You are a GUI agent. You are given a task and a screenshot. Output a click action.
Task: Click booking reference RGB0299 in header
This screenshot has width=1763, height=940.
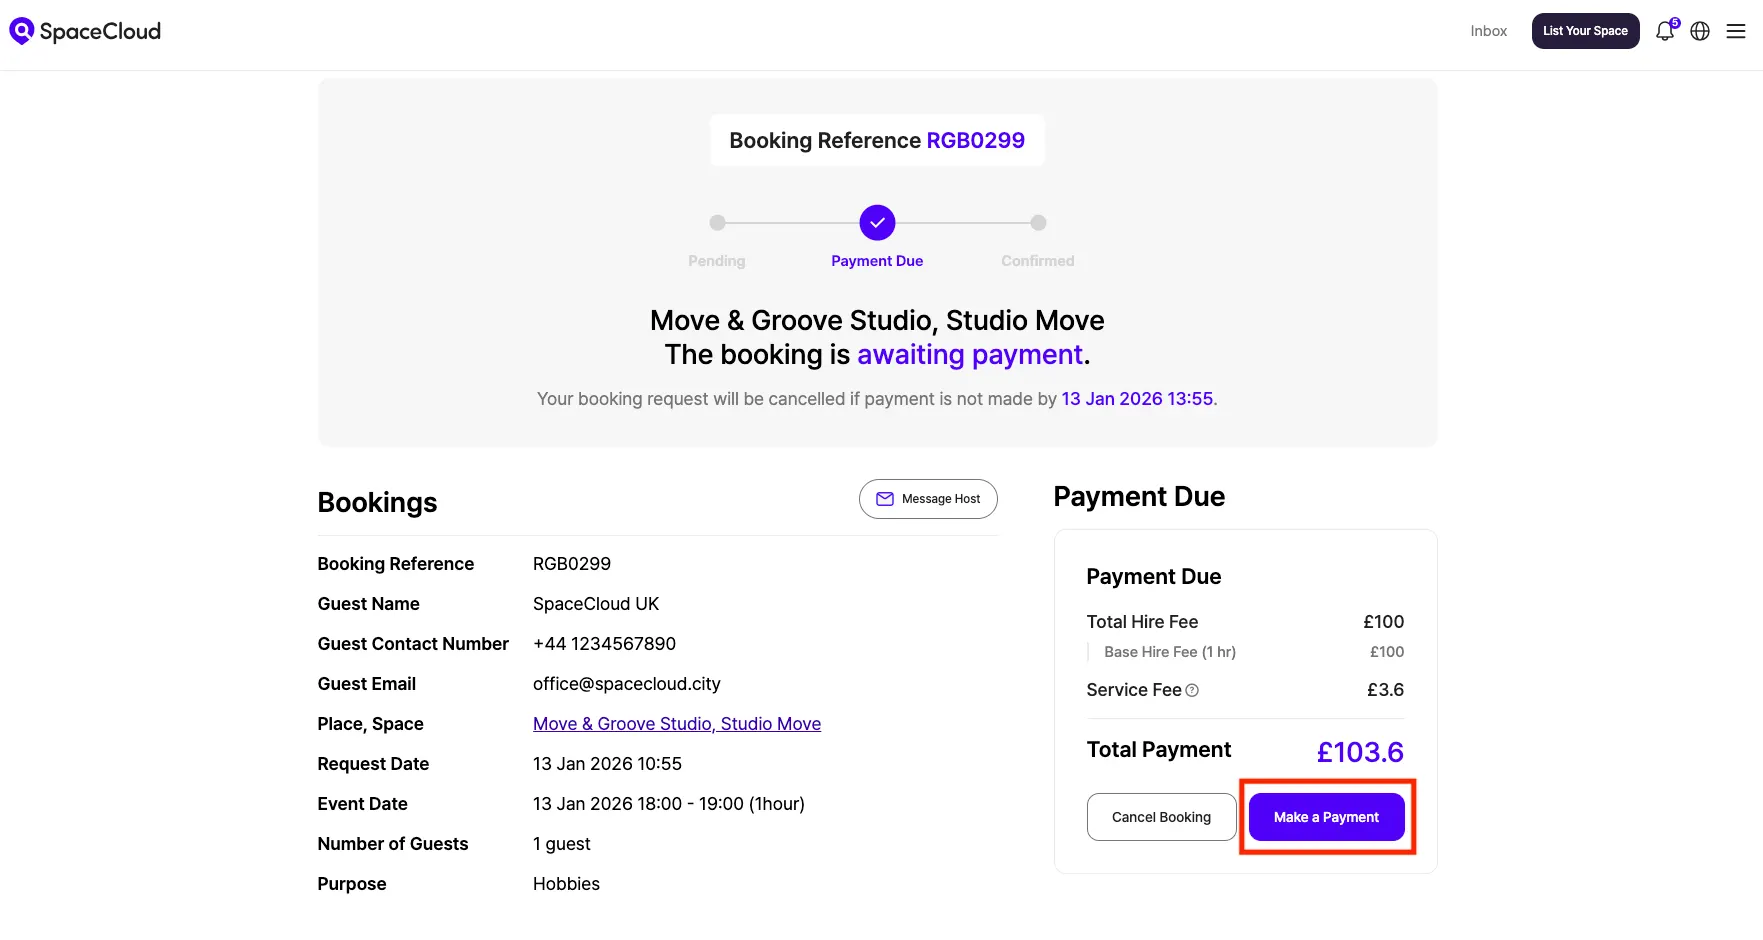[975, 140]
